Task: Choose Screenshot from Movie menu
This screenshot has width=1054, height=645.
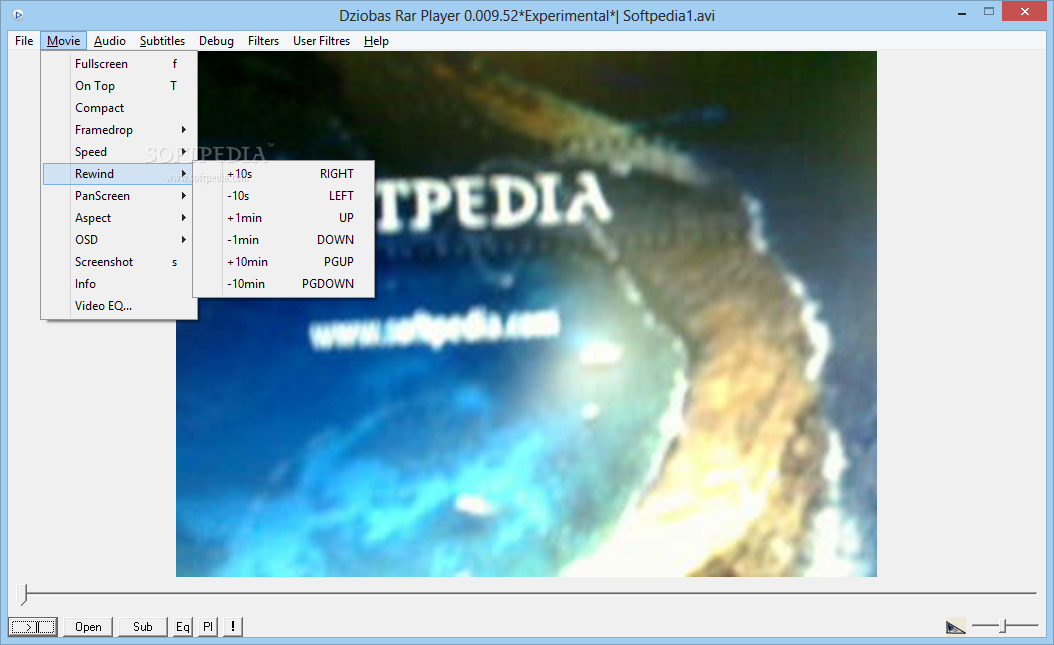Action: tap(120, 261)
